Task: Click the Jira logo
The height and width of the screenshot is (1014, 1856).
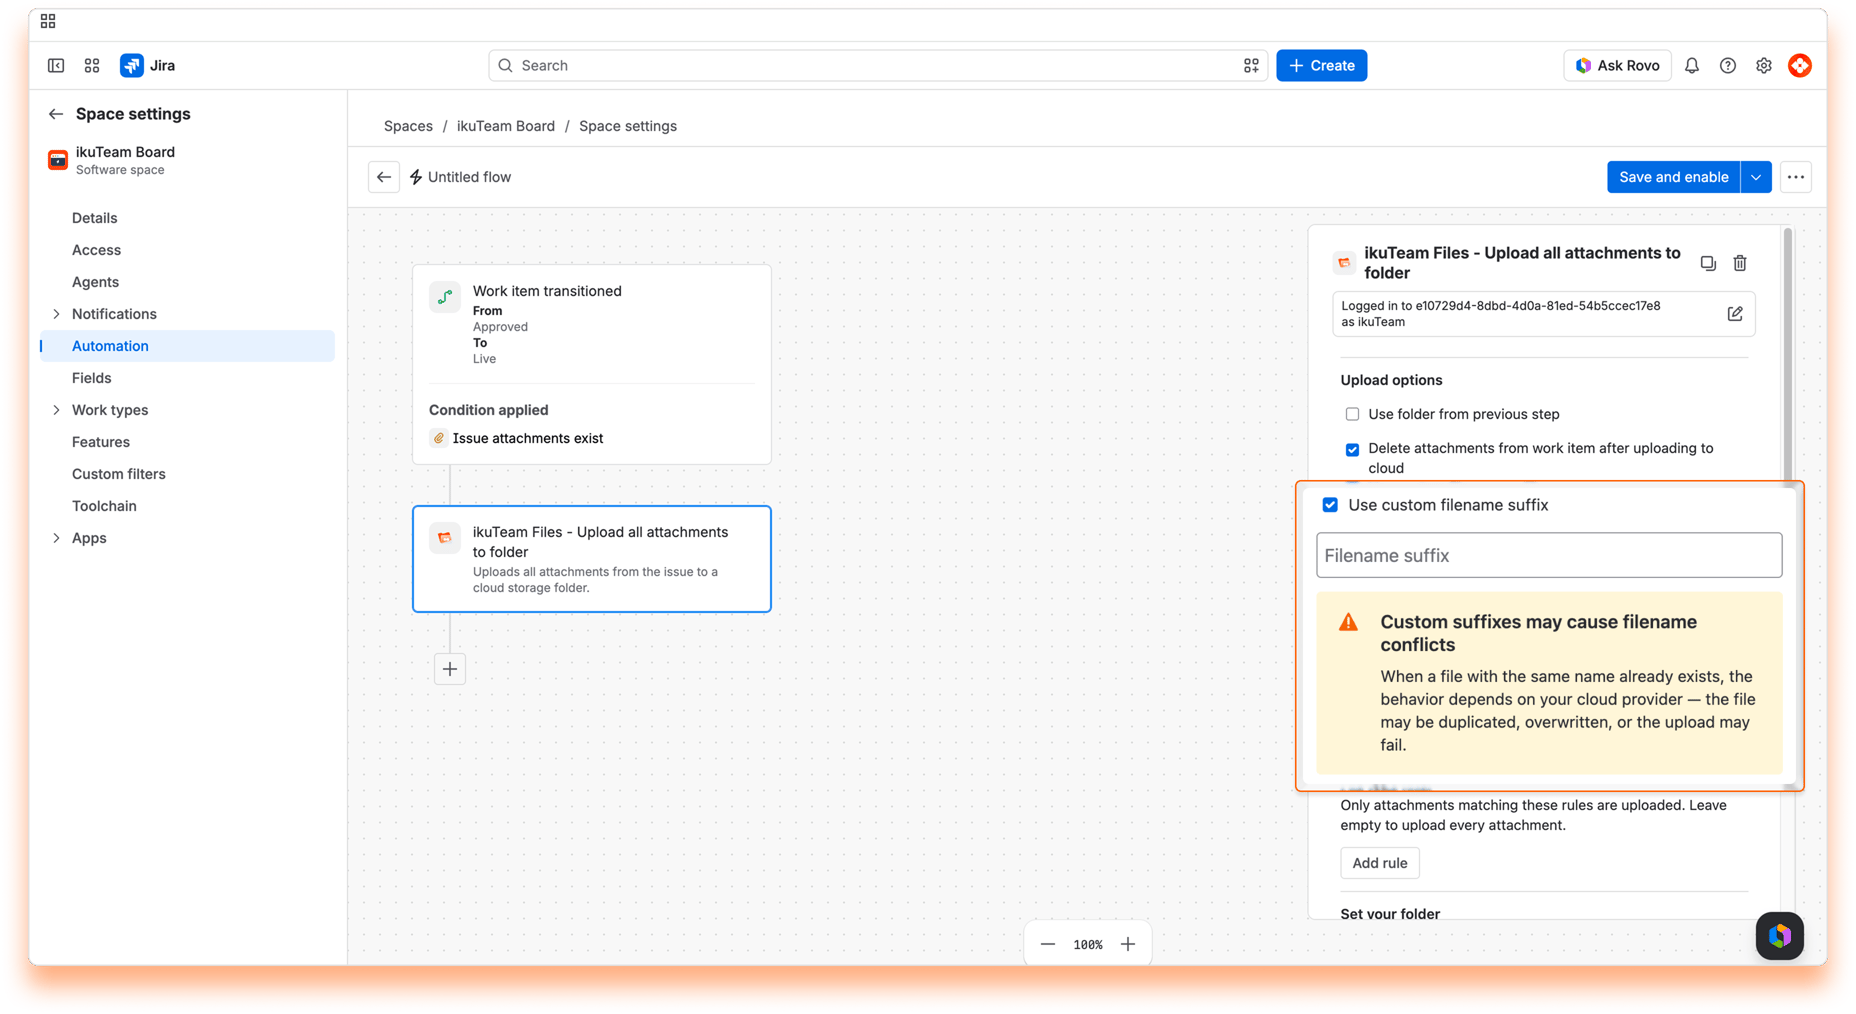Action: coord(148,65)
